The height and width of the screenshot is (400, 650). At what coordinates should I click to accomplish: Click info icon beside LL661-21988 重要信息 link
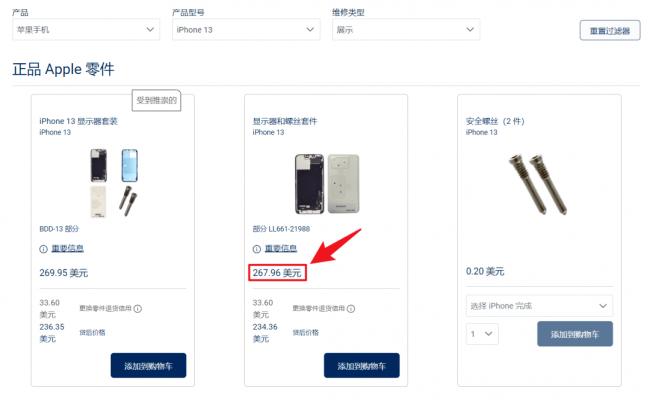[x=257, y=249]
